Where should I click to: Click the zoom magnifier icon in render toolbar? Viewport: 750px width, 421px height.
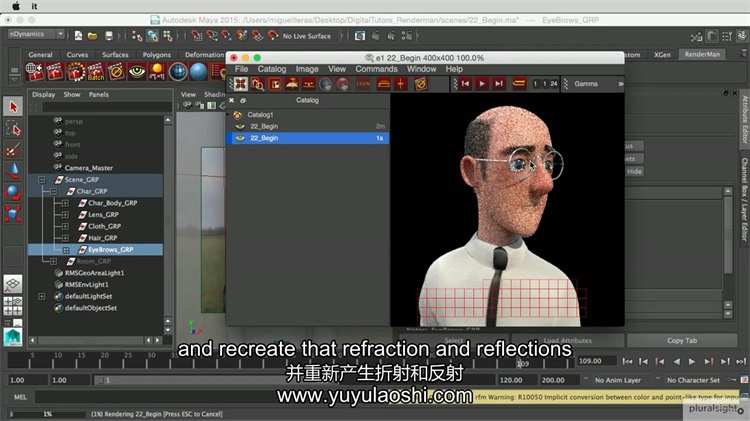pyautogui.click(x=258, y=84)
